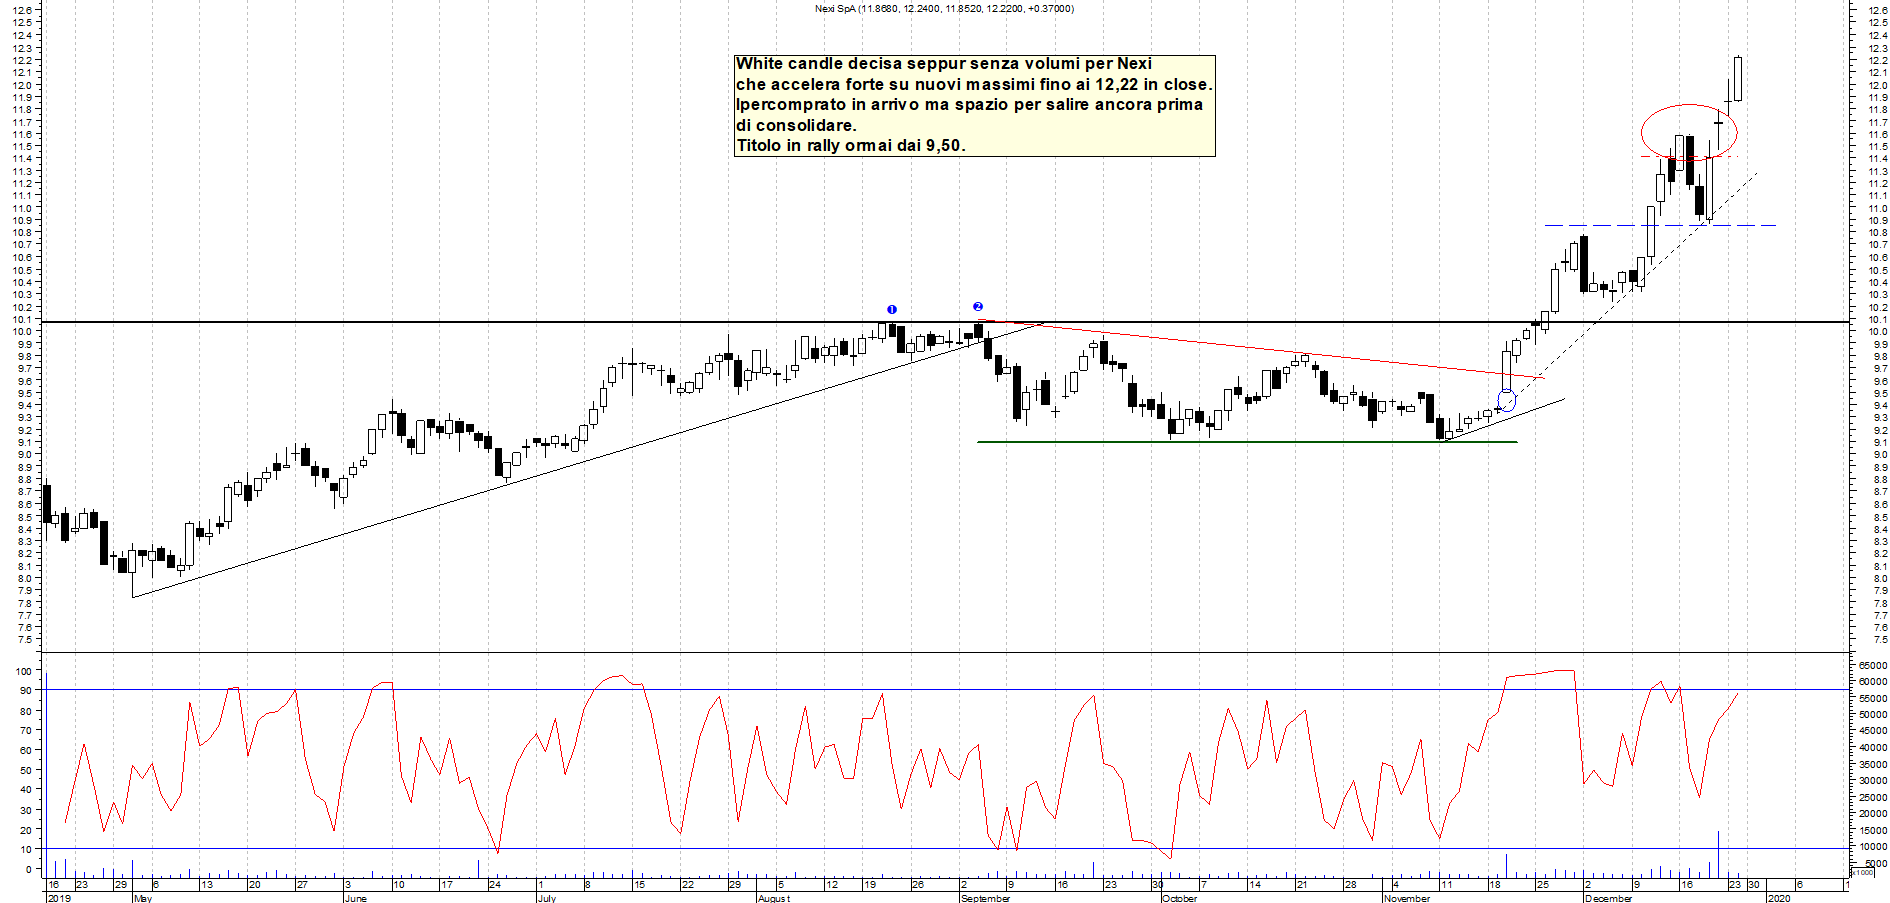Click the '2019' year label on the time axis
This screenshot has width=1890, height=903.
pyautogui.click(x=59, y=898)
